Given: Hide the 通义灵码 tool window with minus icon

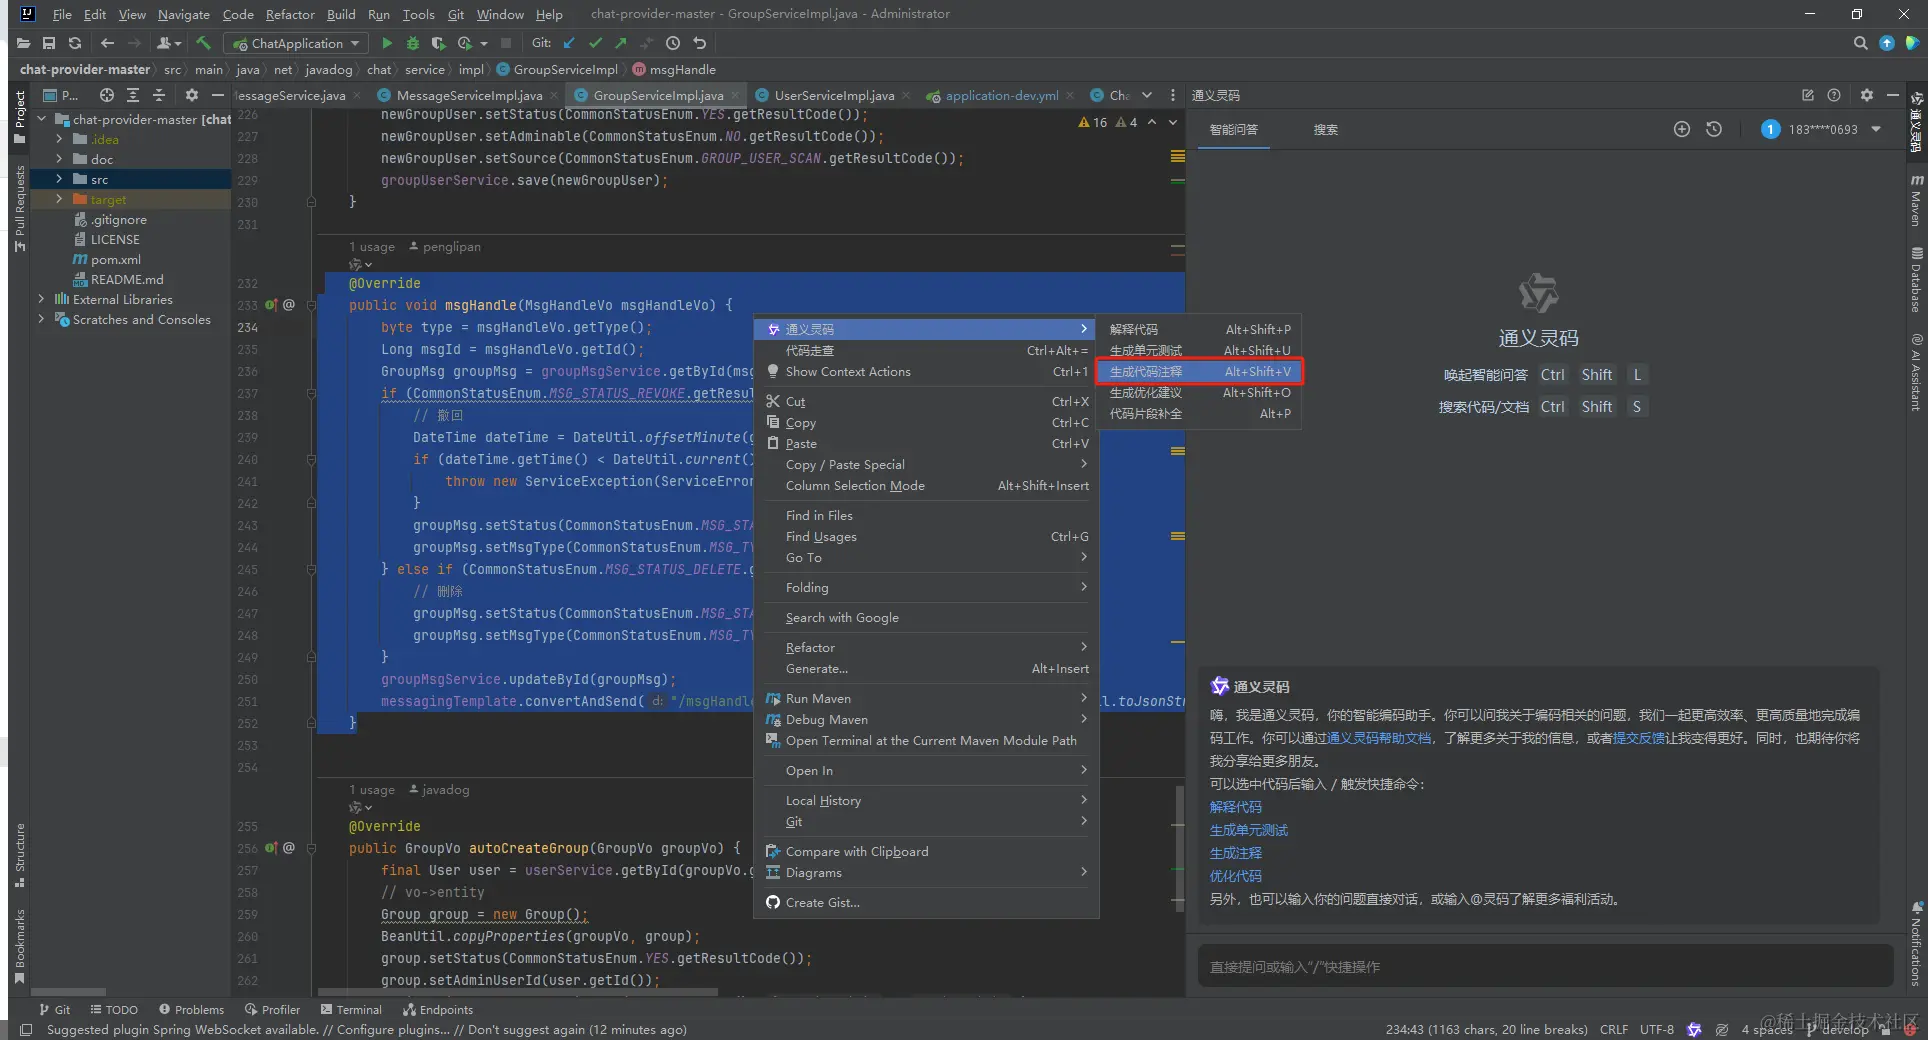Looking at the screenshot, I should point(1892,95).
